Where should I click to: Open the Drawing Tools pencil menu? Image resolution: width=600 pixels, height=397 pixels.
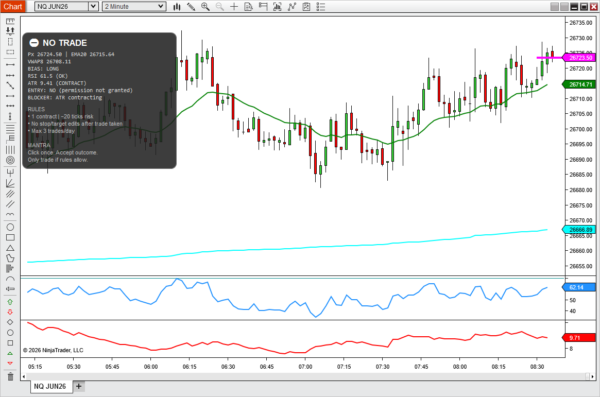[191, 7]
